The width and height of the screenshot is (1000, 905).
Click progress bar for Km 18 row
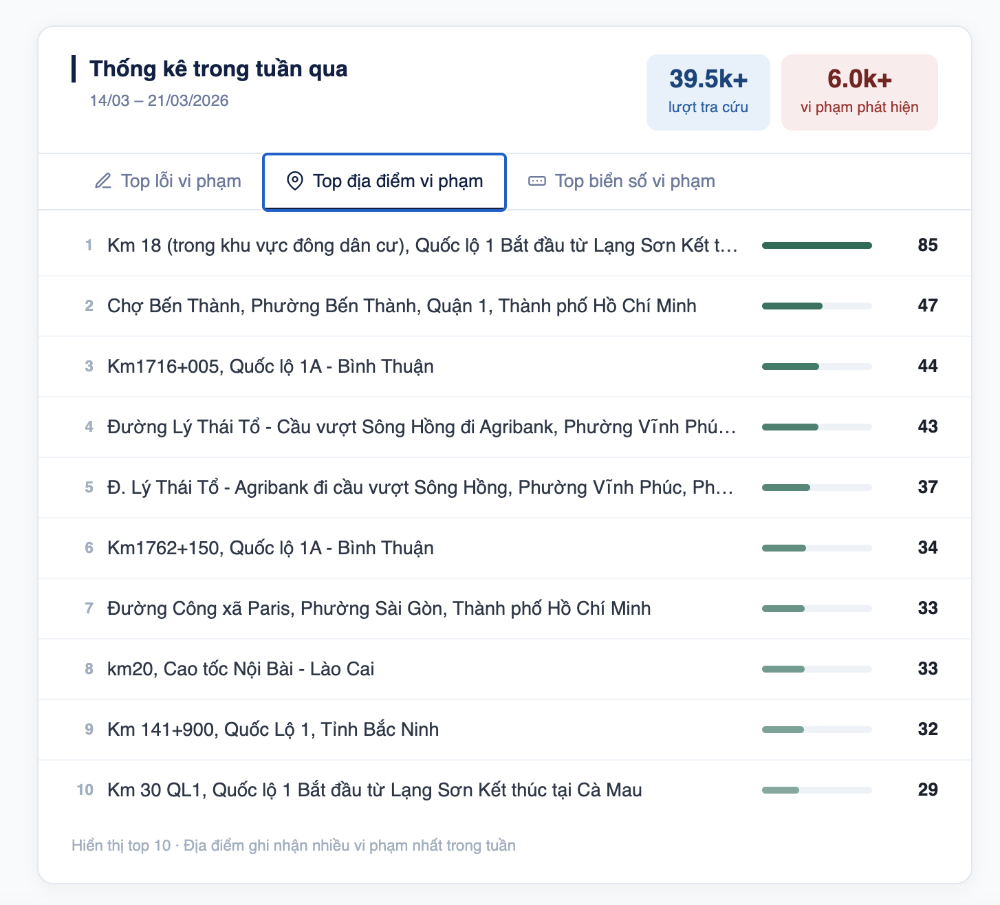coord(816,245)
